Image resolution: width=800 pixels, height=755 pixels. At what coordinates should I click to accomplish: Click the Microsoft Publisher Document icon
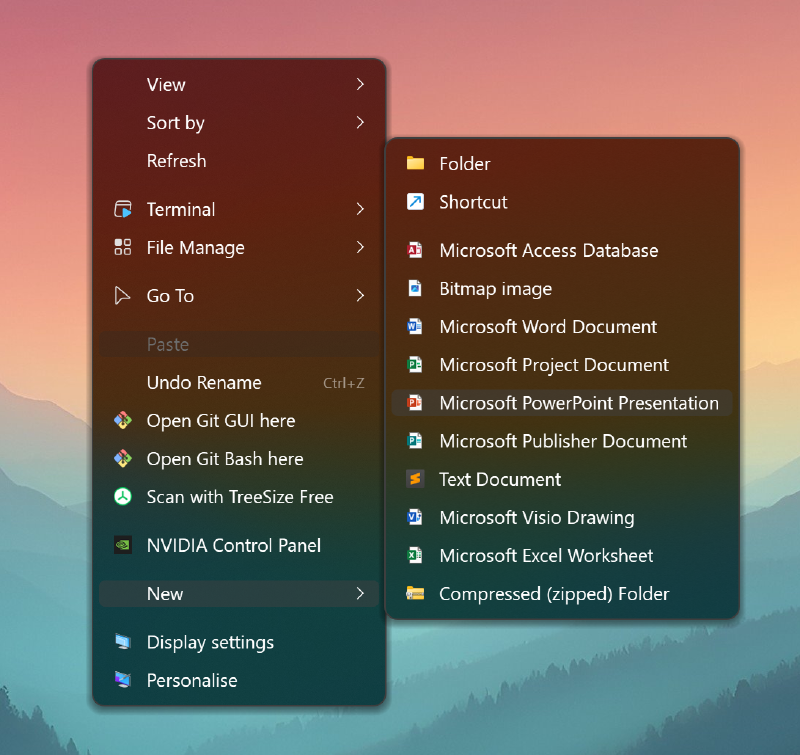[x=415, y=441]
